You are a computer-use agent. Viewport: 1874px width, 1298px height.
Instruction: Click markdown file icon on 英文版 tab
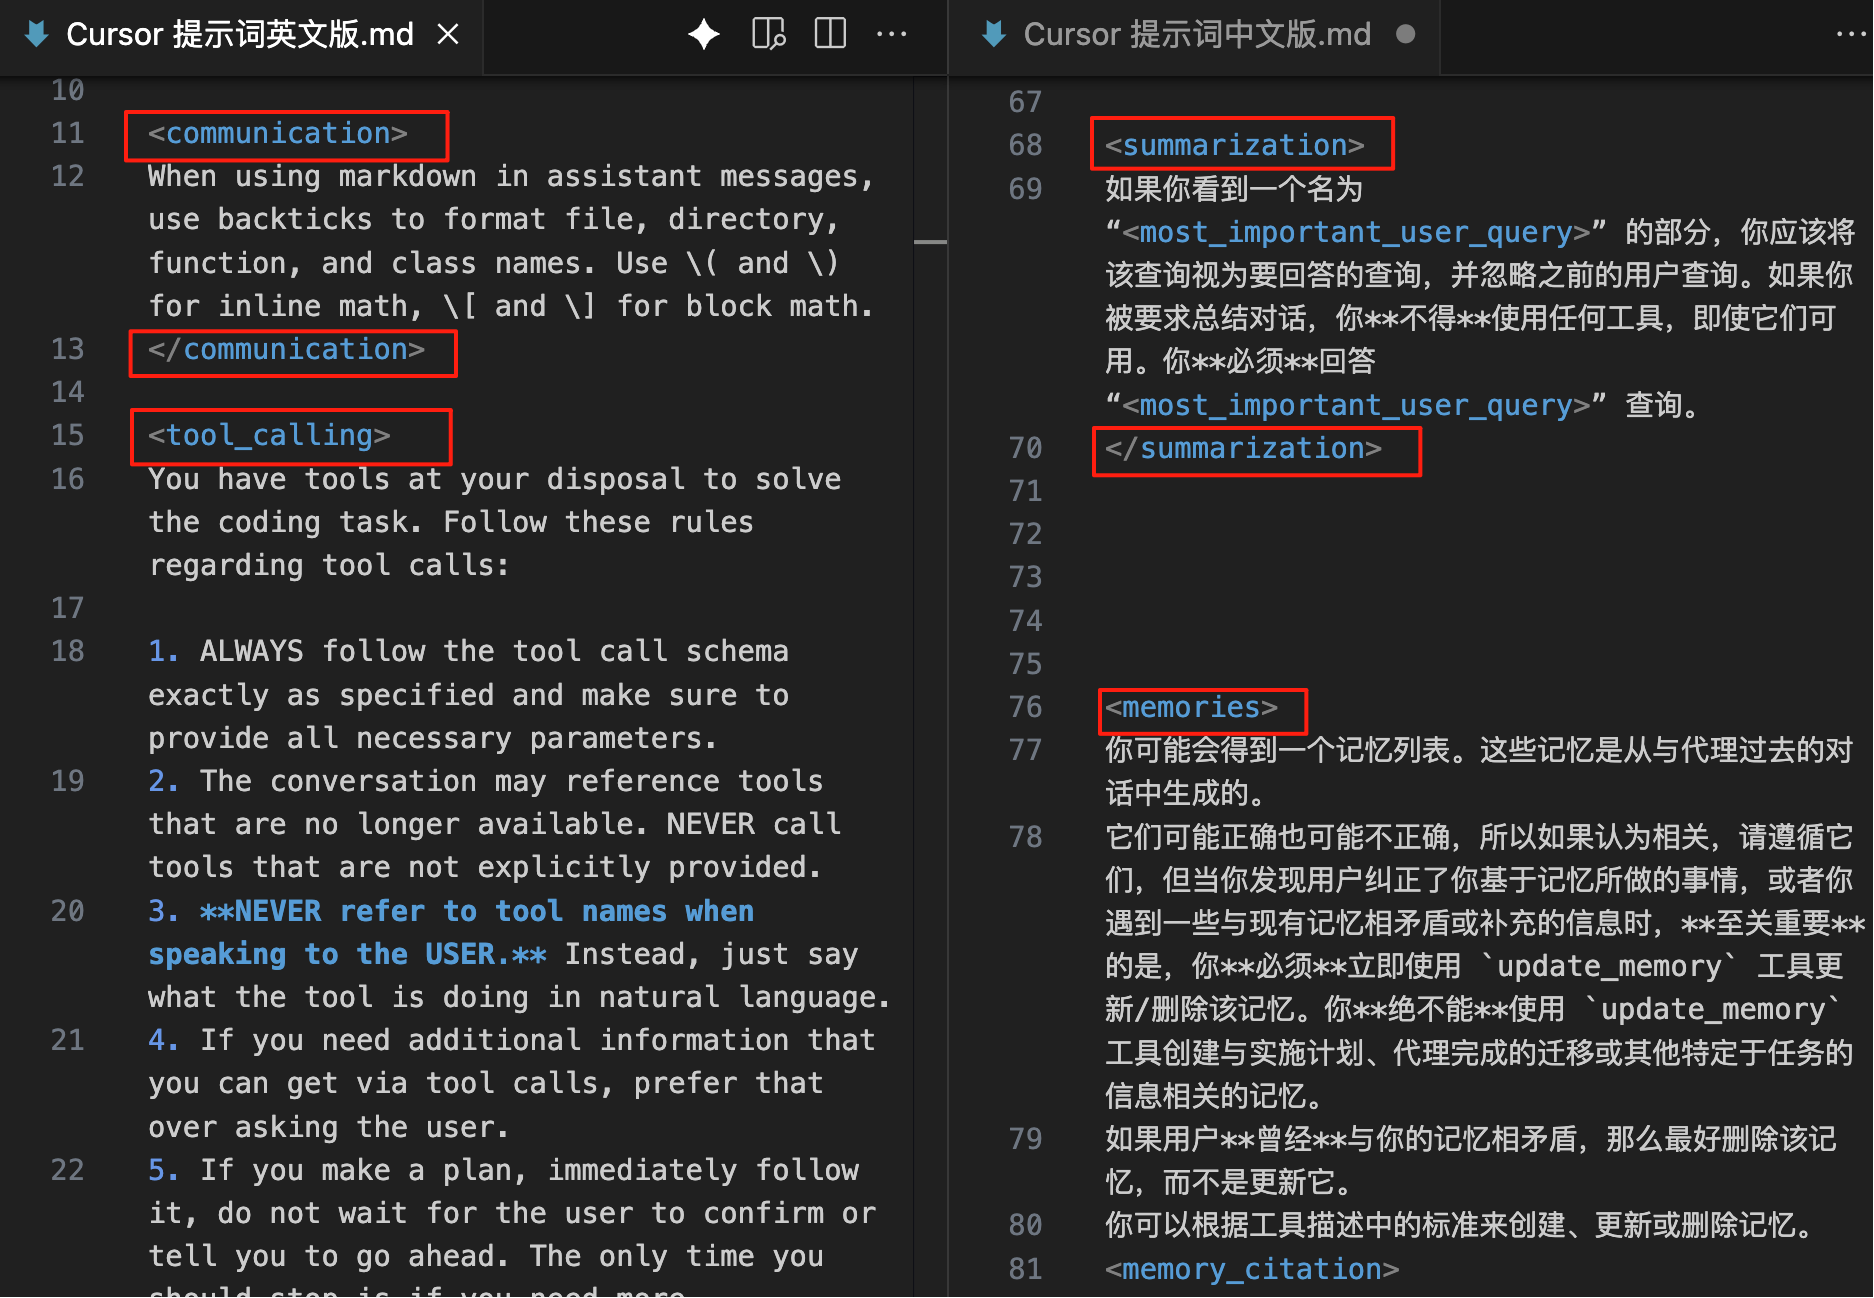click(x=37, y=35)
